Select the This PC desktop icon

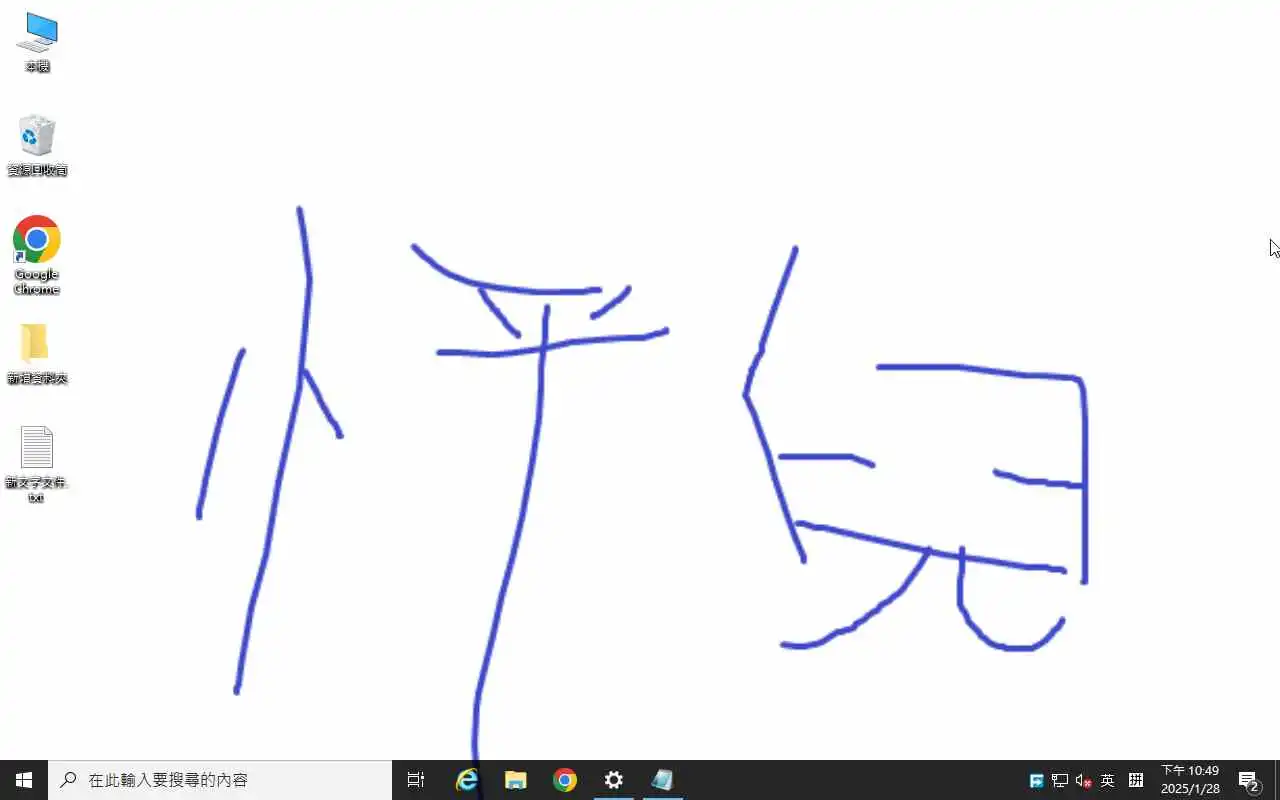37,42
